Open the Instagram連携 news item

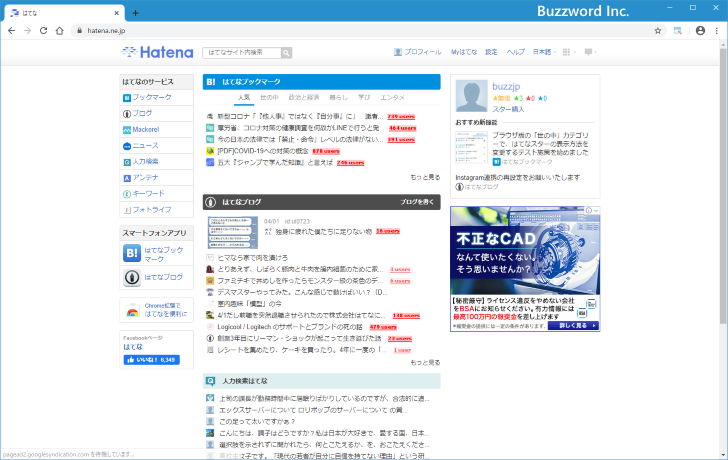[517, 177]
